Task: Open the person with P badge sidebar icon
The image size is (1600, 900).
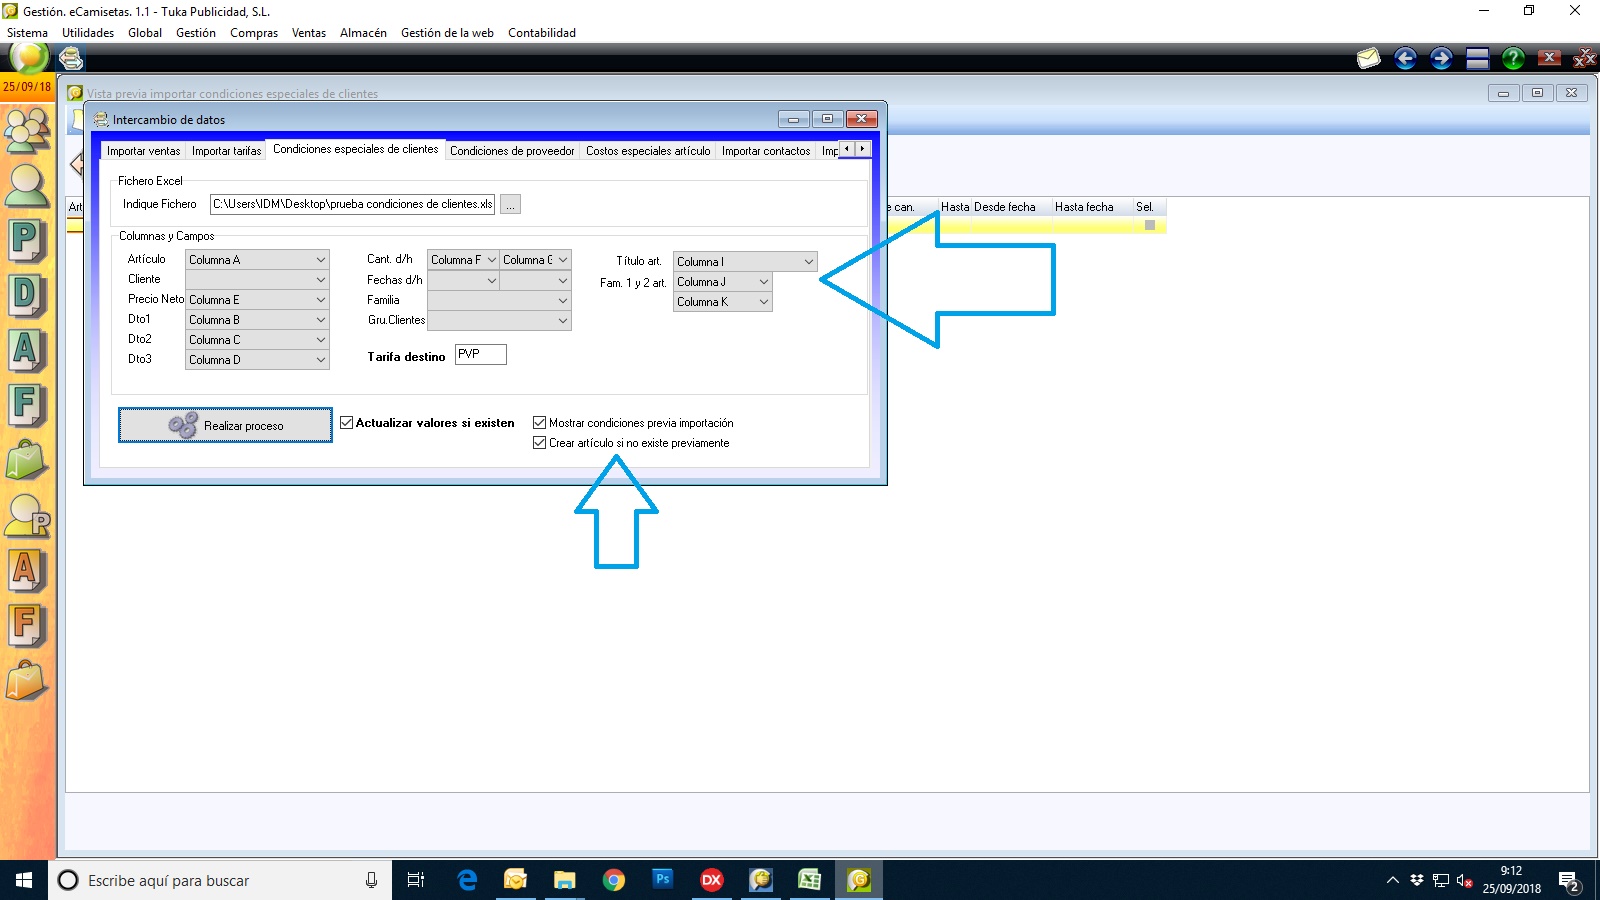Action: (27, 516)
